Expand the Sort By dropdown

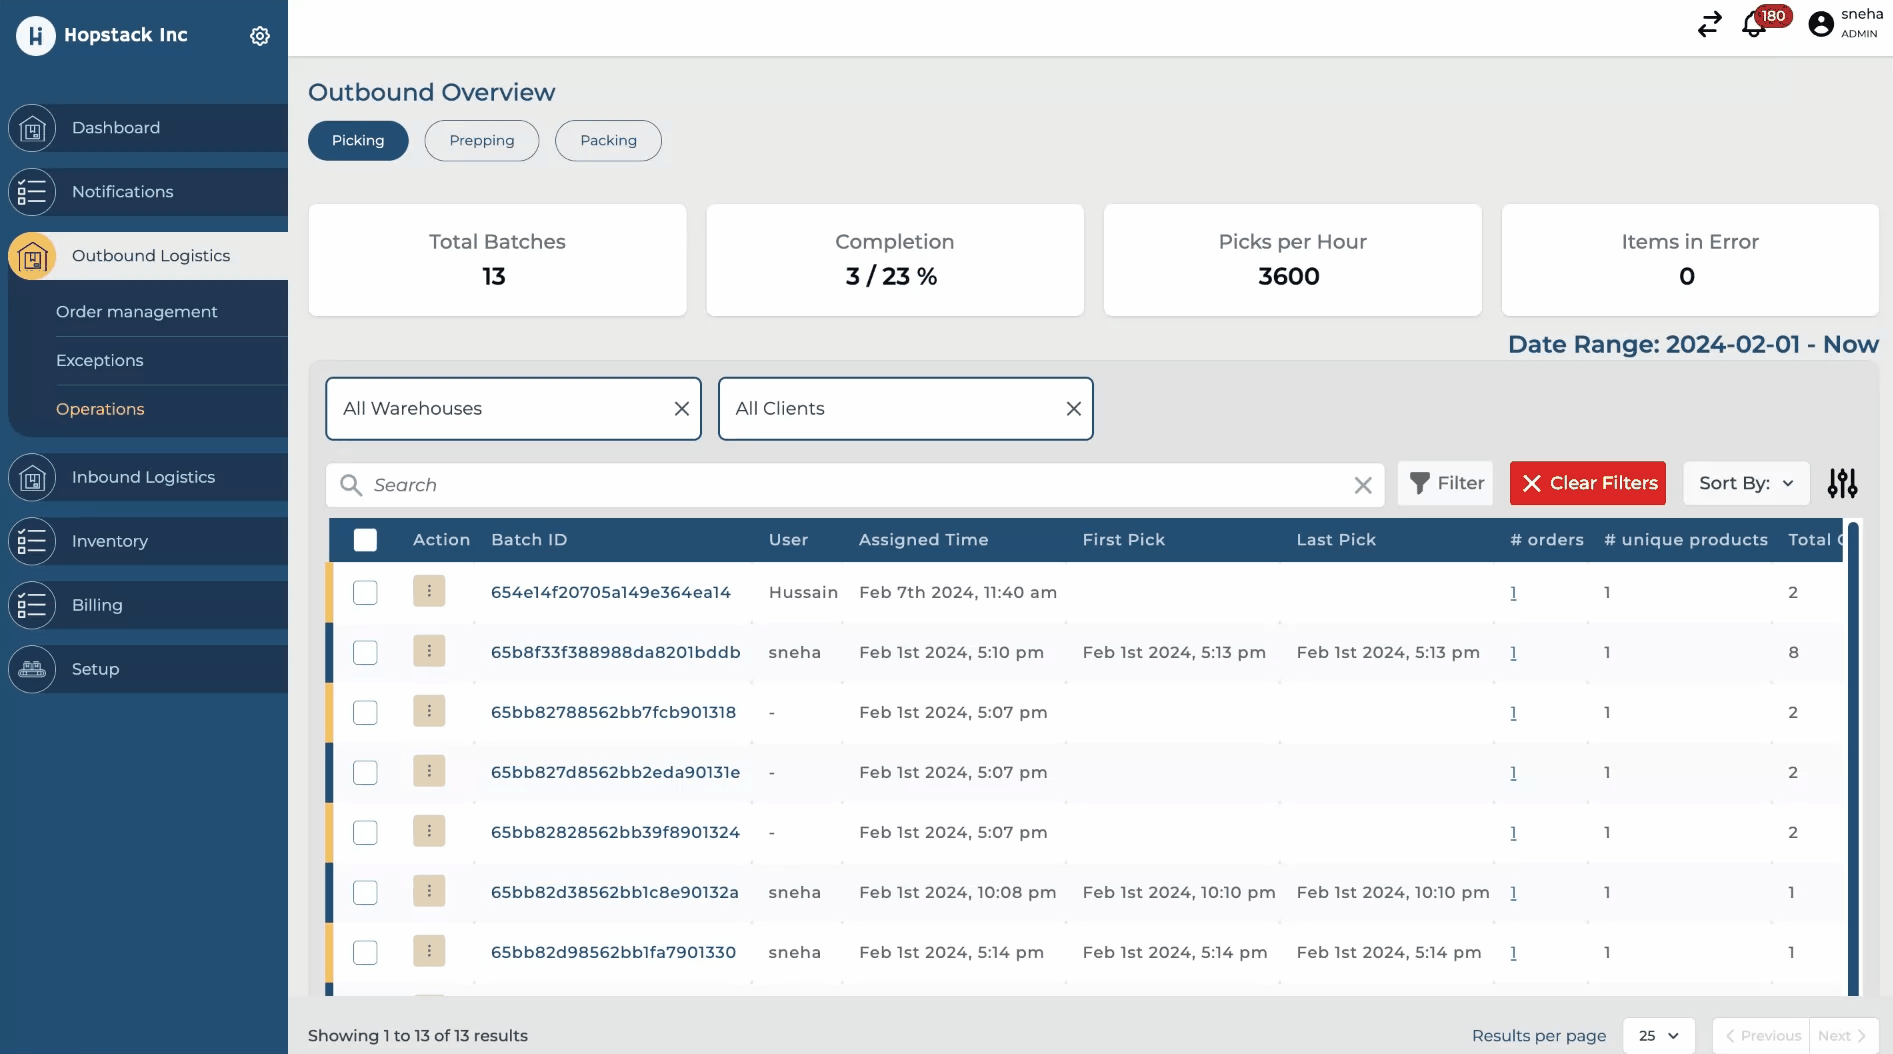(x=1745, y=484)
